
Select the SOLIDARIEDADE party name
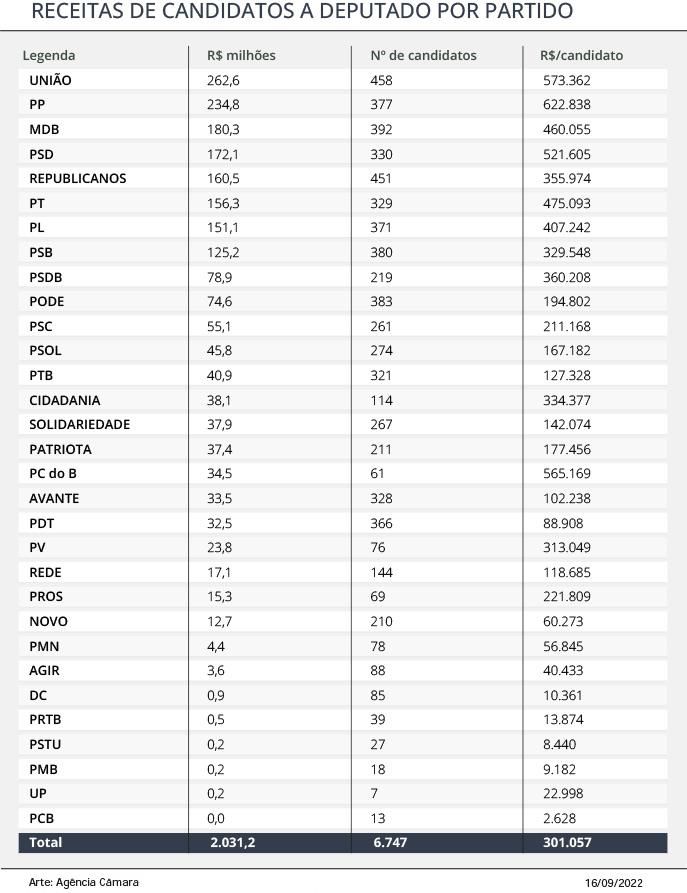pyautogui.click(x=79, y=424)
